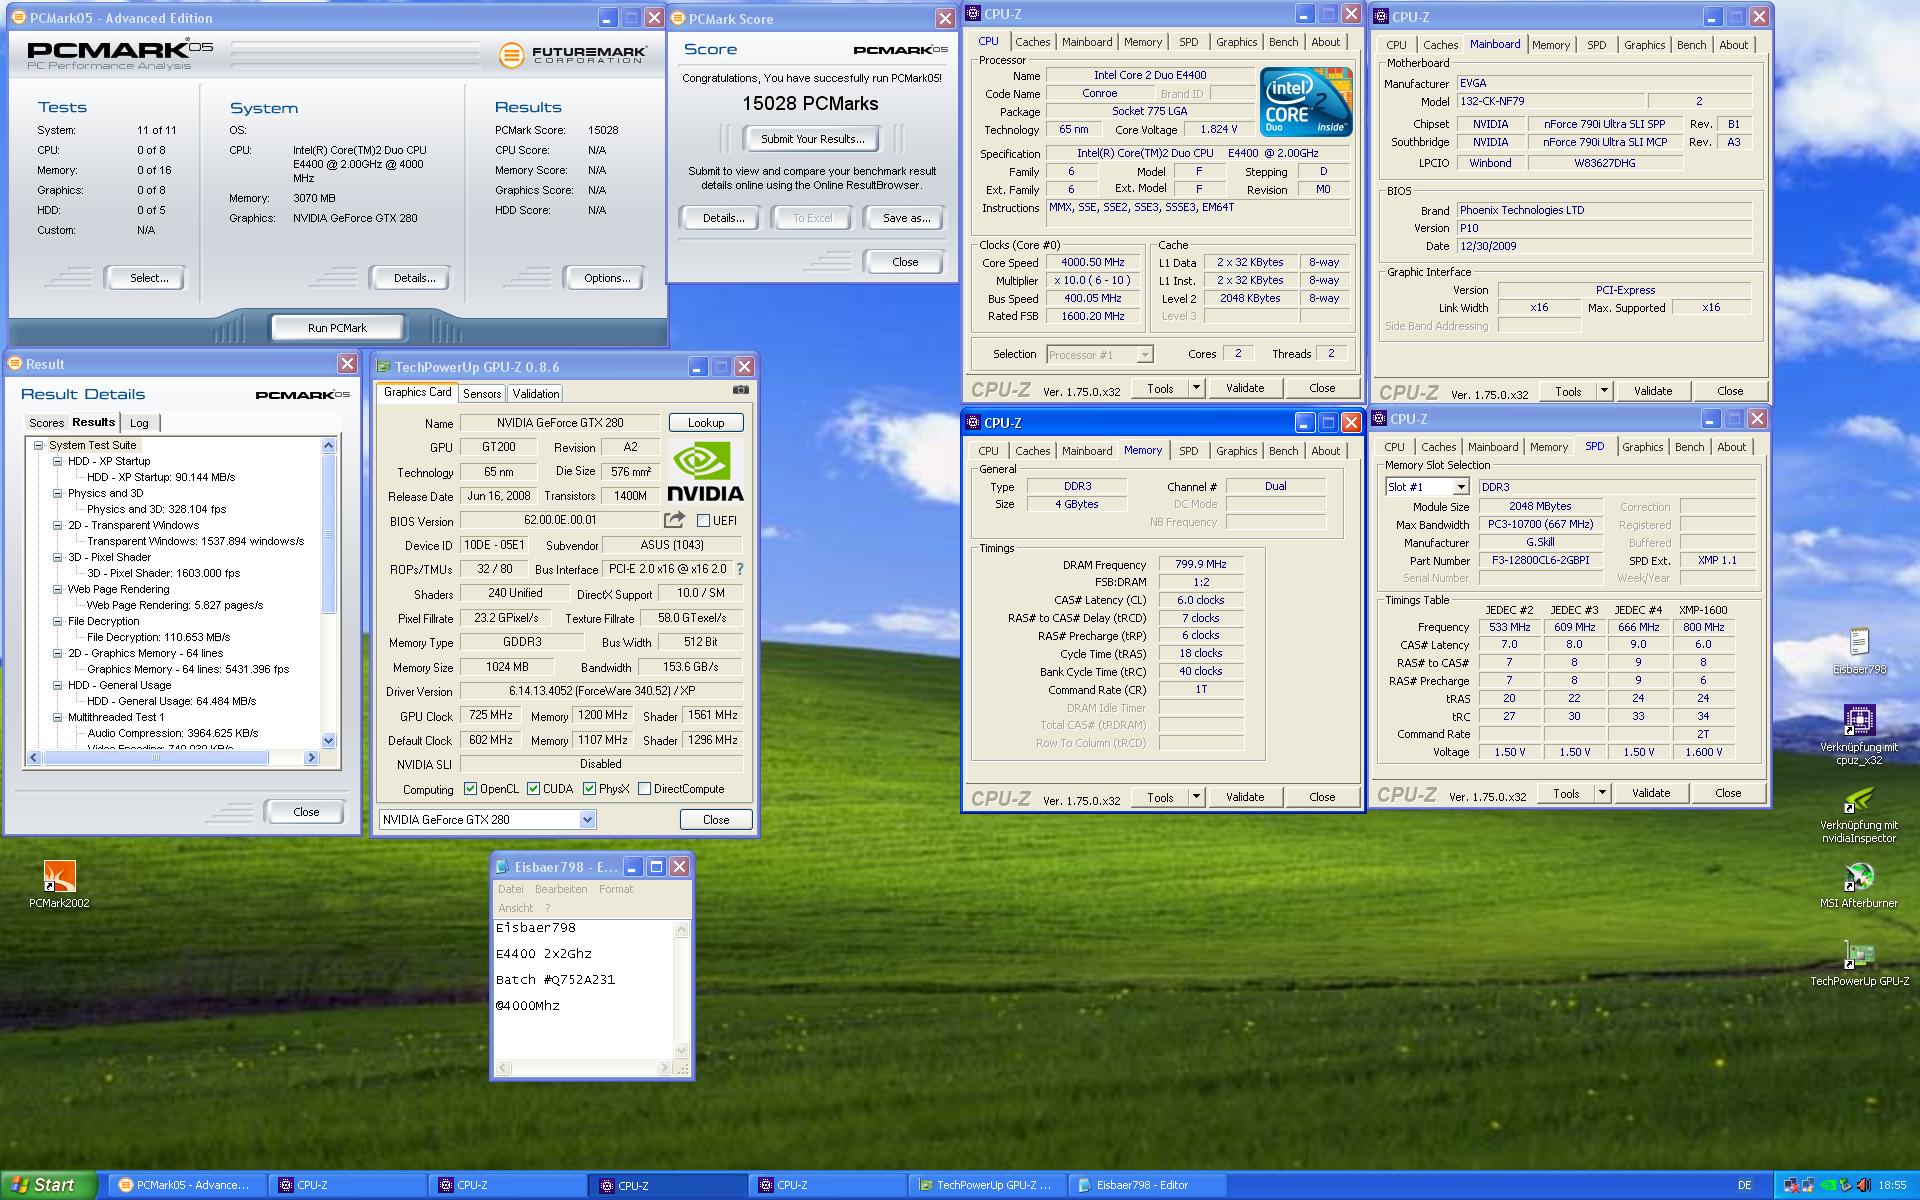Open the TechPowerUp GPU-Z desktop icon
Image resolution: width=1920 pixels, height=1200 pixels.
pyautogui.click(x=1859, y=963)
